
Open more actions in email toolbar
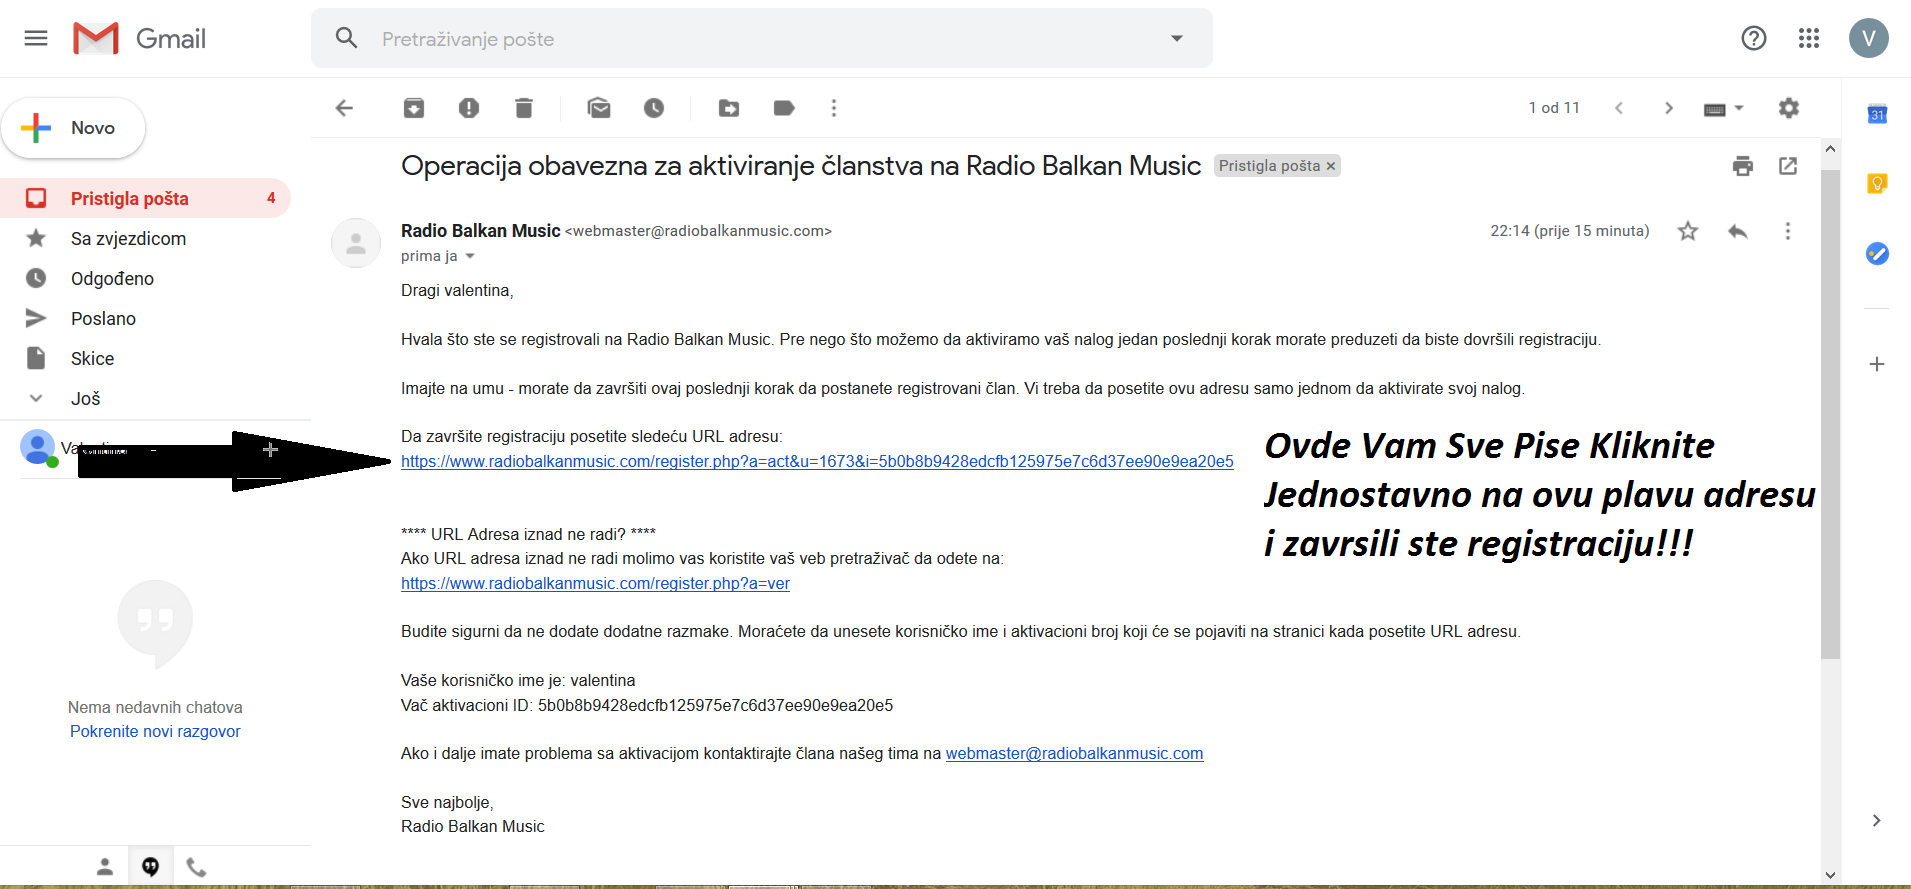click(834, 108)
